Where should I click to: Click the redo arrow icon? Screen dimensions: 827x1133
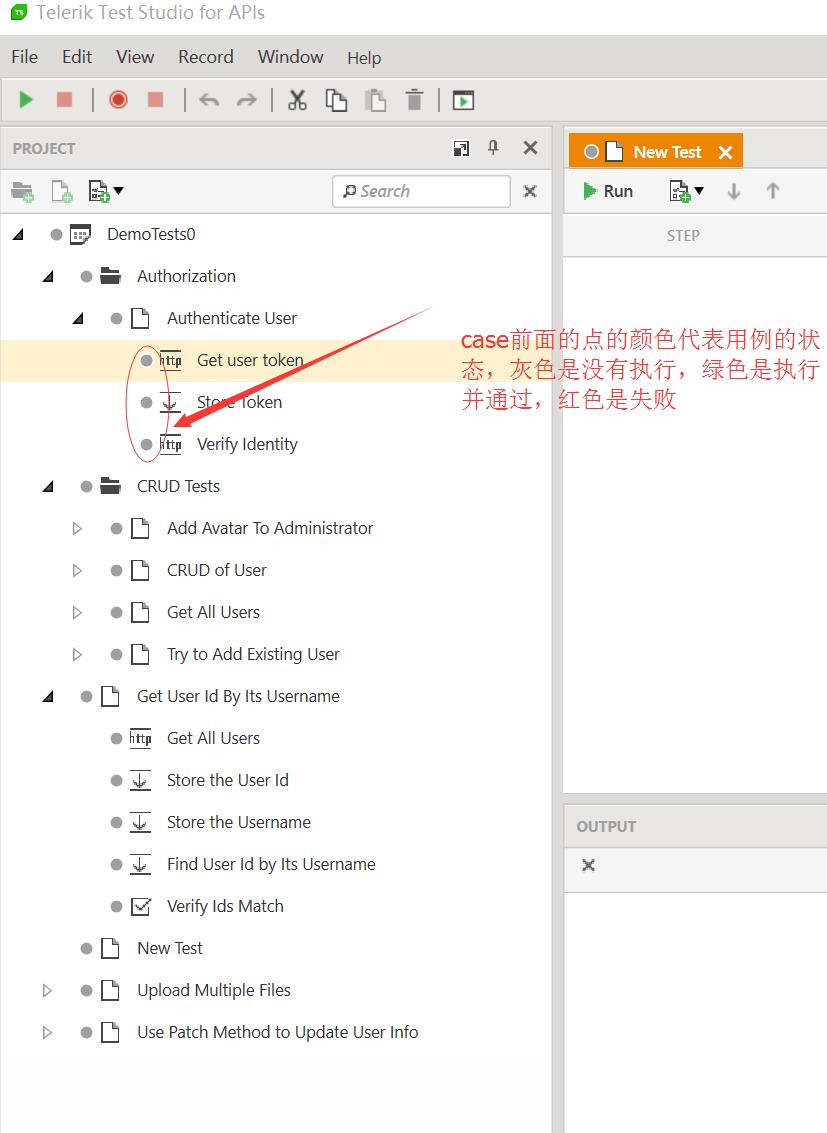247,100
